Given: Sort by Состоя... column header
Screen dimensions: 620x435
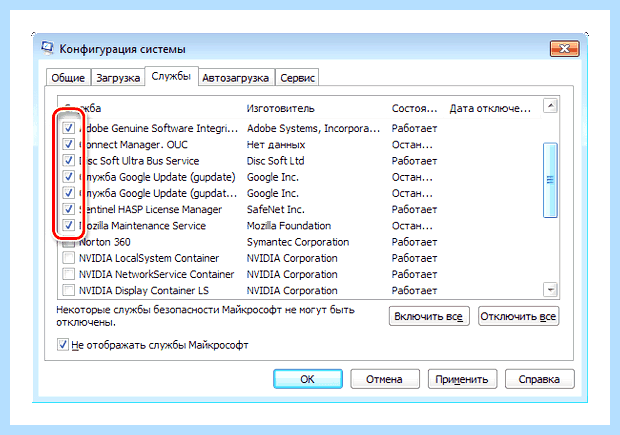Looking at the screenshot, I should point(414,108).
